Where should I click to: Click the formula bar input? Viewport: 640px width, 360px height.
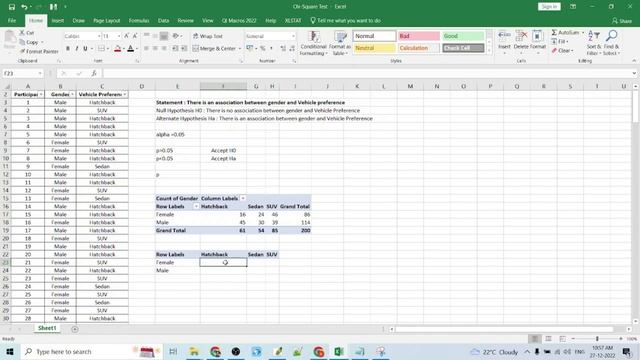[367, 73]
